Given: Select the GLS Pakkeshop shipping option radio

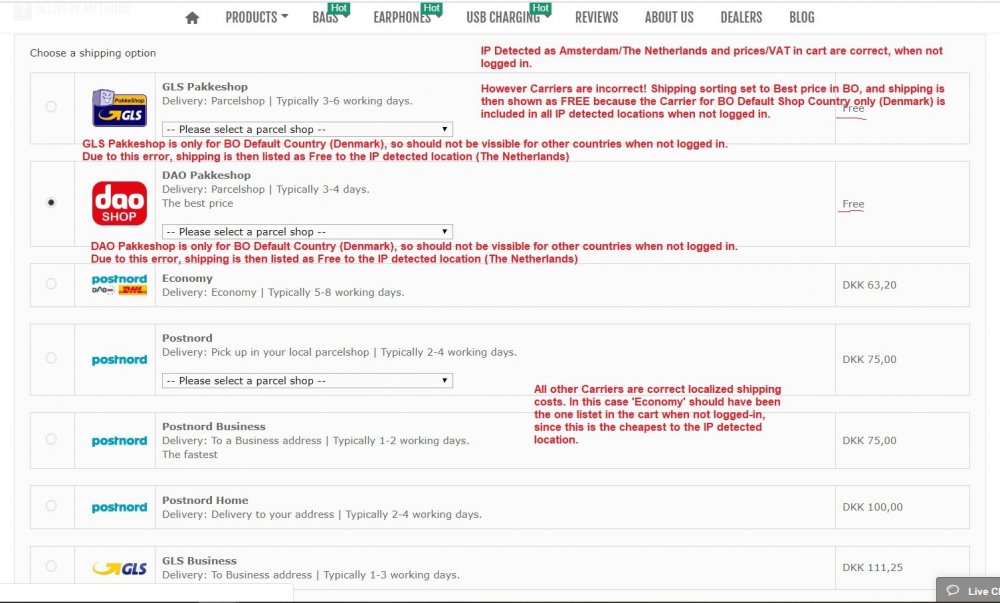Looking at the screenshot, I should coord(51,106).
